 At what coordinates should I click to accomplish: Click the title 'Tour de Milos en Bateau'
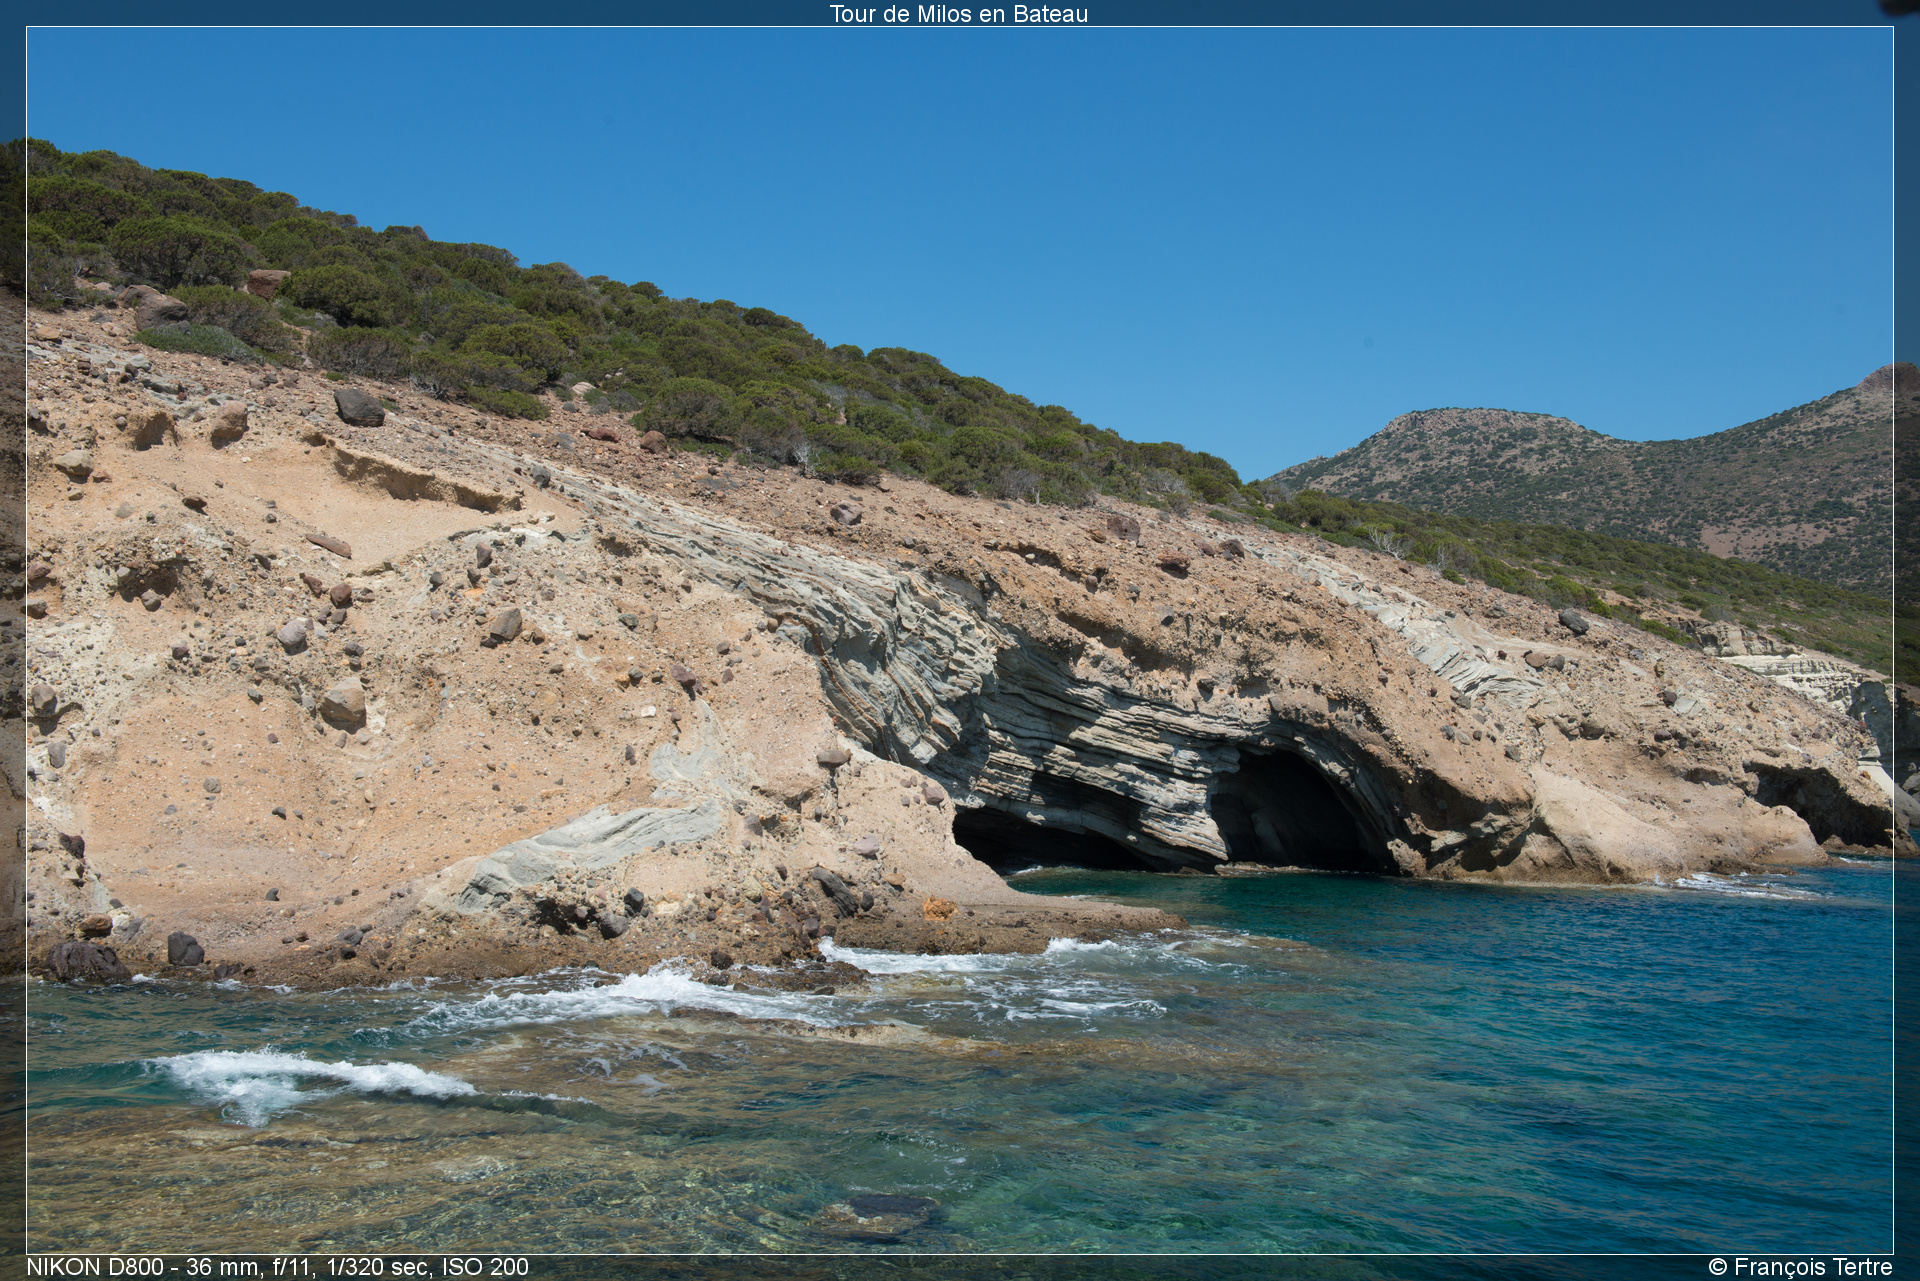(x=958, y=14)
